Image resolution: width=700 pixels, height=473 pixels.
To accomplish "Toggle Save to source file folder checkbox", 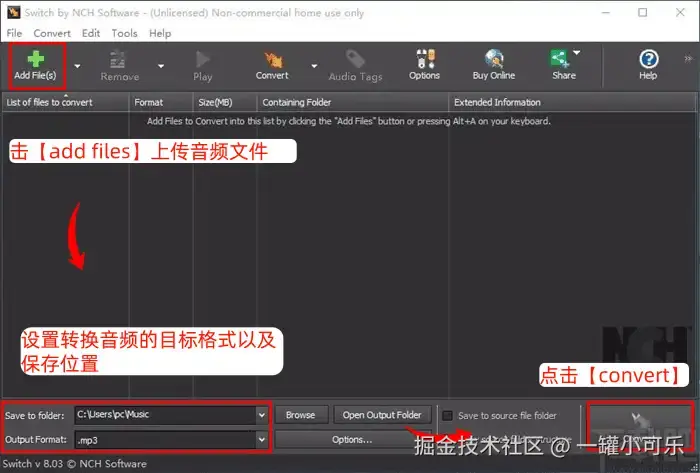I will [447, 416].
